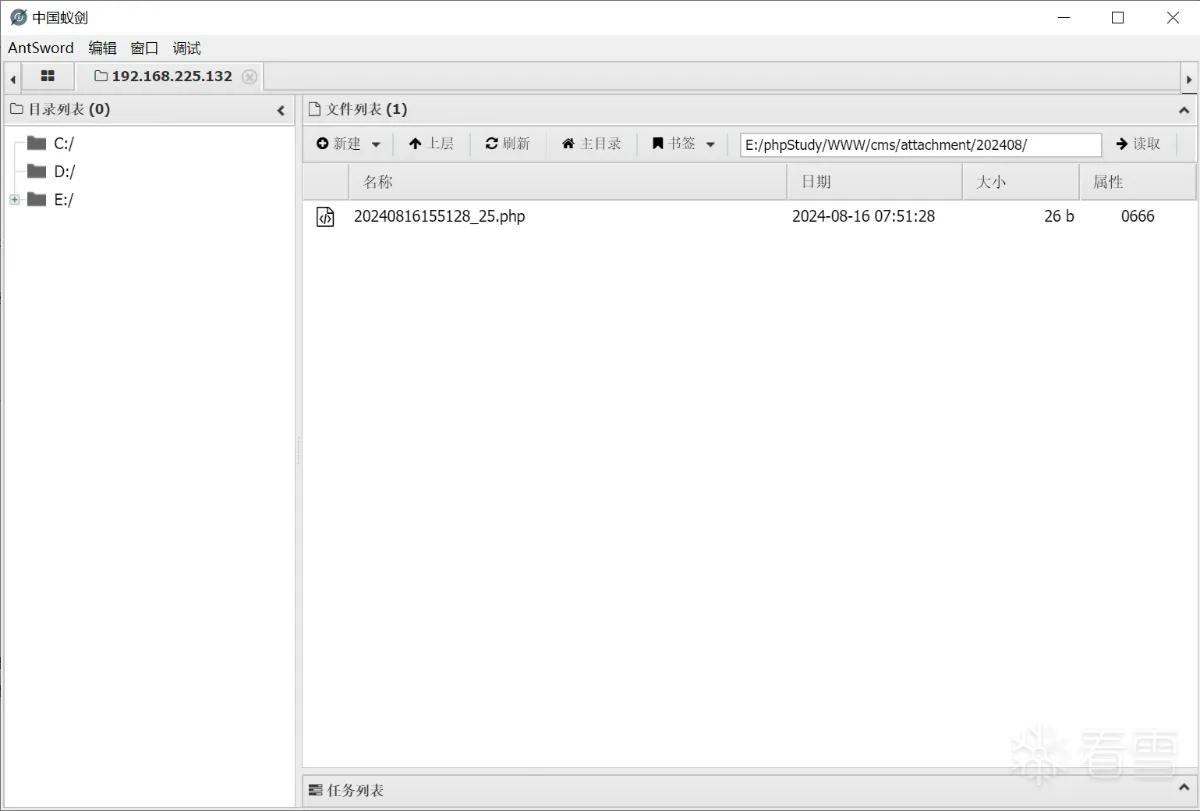Collapse the 文件列表 panel with chevron

click(1184, 110)
